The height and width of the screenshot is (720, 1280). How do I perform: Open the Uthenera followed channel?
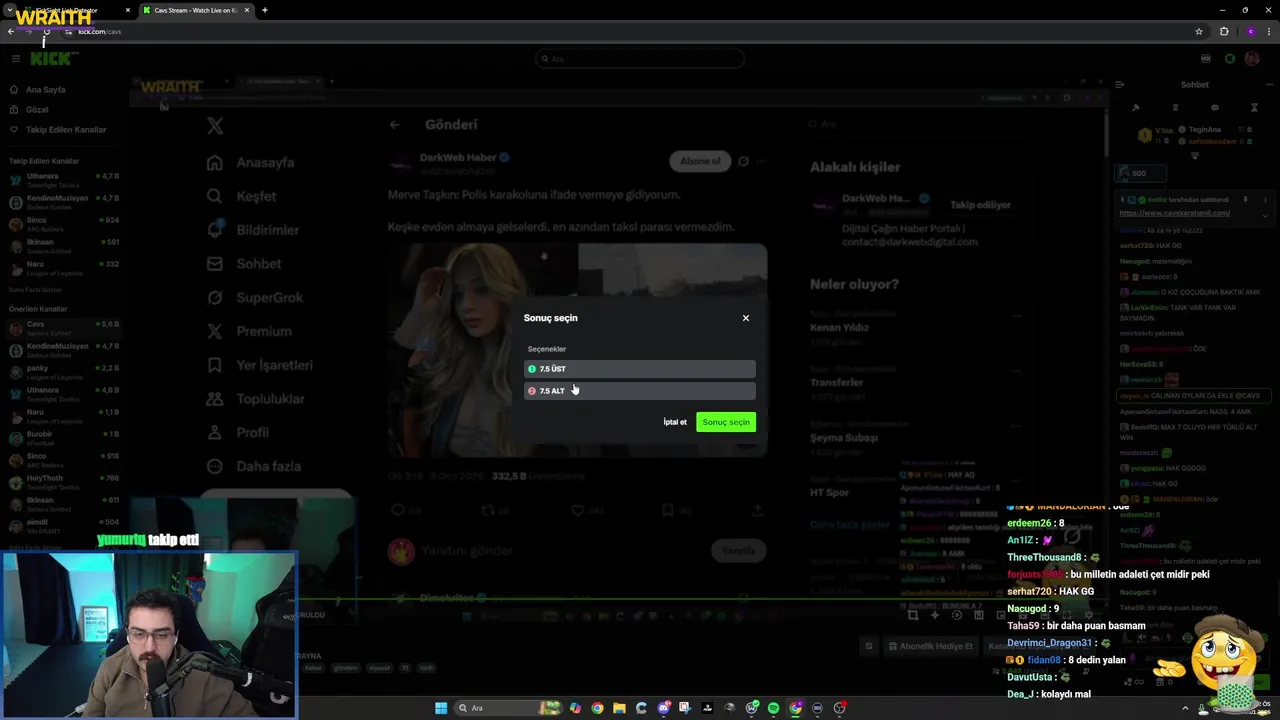point(63,180)
